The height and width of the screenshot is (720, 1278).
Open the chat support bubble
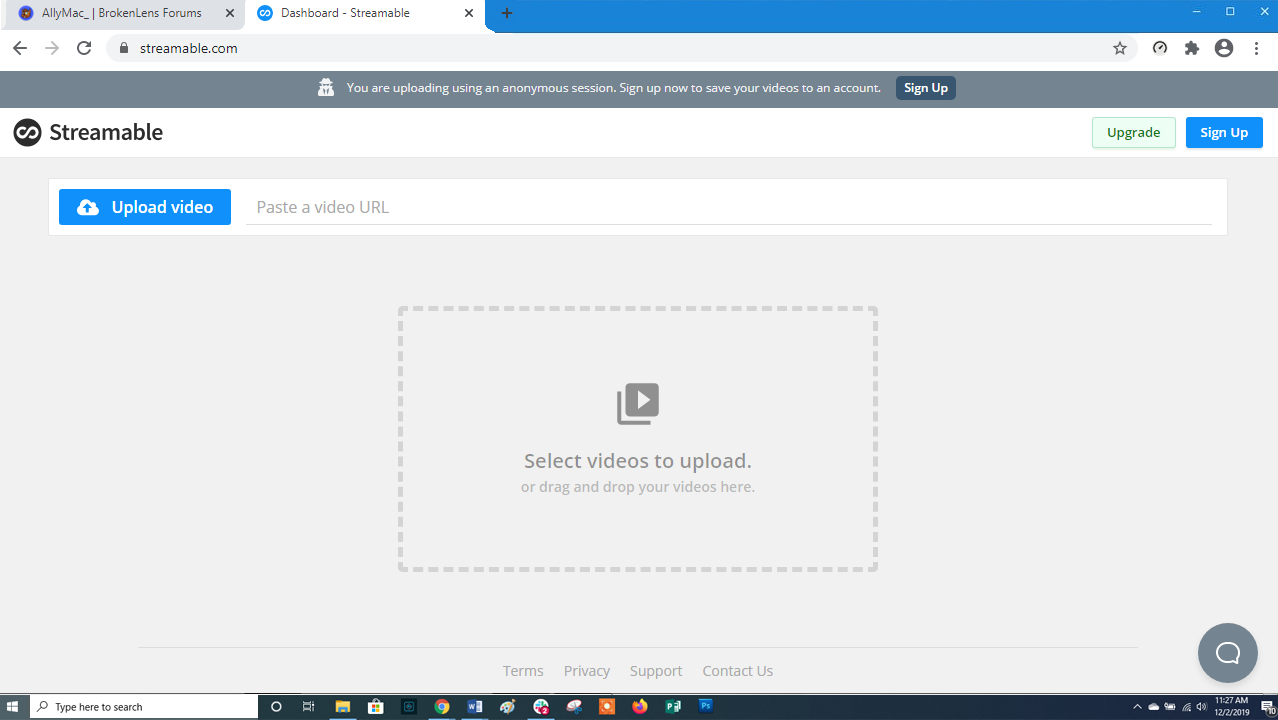1227,653
